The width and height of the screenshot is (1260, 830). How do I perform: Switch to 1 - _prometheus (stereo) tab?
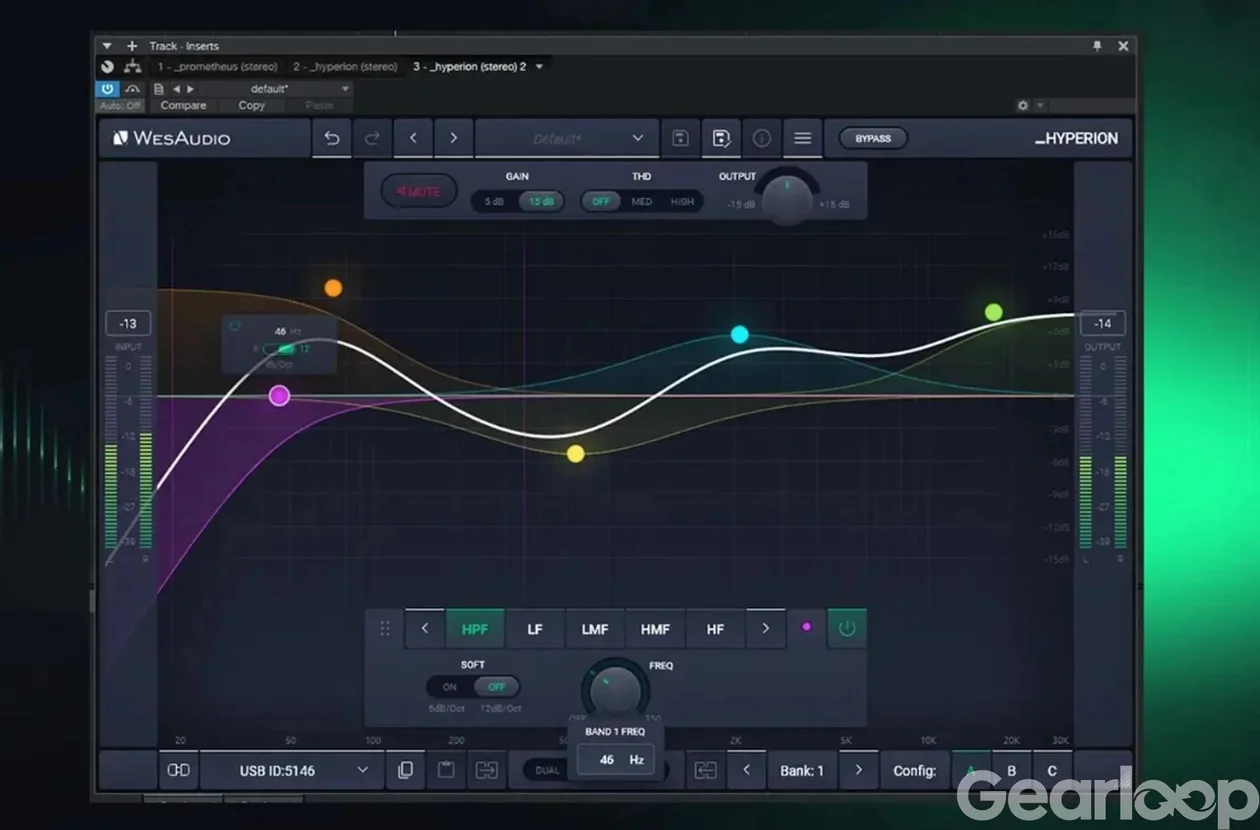point(217,67)
